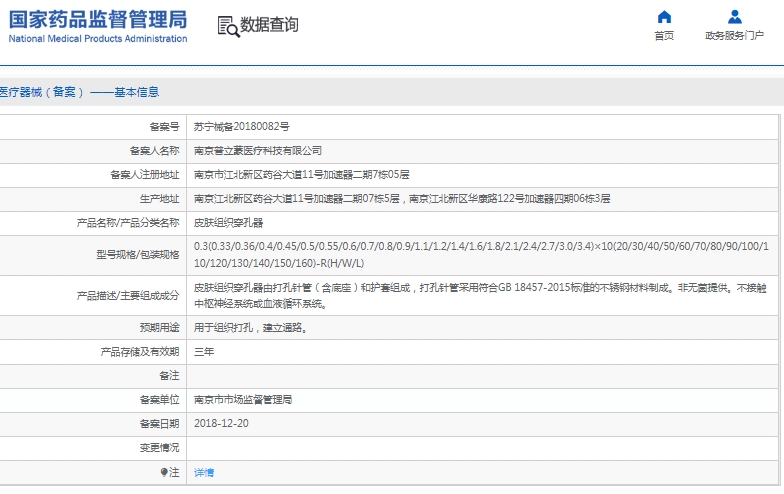Click the 备案人名称 row label
Viewport: 784px width, 494px height.
pos(154,150)
